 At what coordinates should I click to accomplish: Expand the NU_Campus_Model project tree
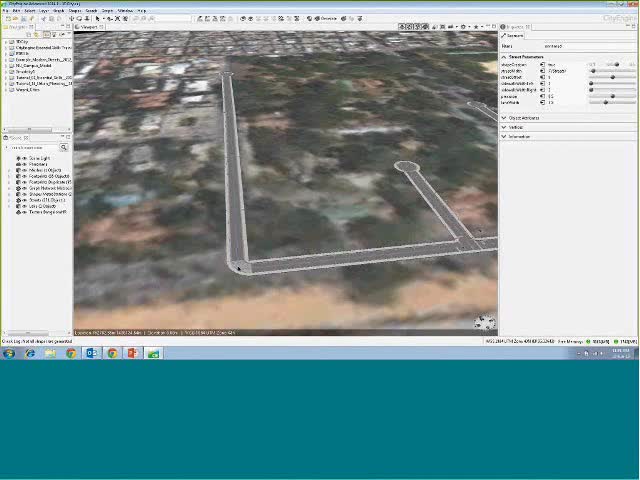coord(6,65)
